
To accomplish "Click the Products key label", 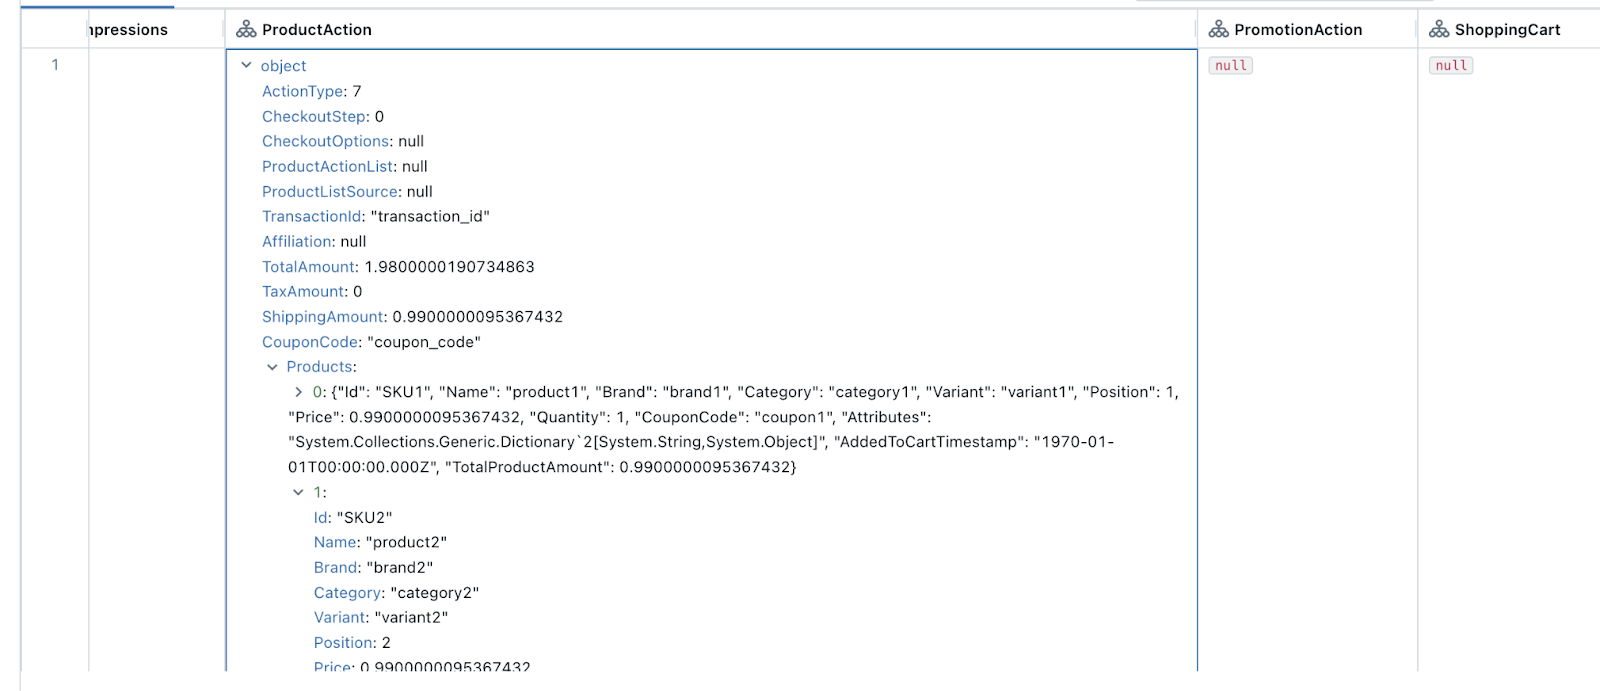I will coord(320,367).
